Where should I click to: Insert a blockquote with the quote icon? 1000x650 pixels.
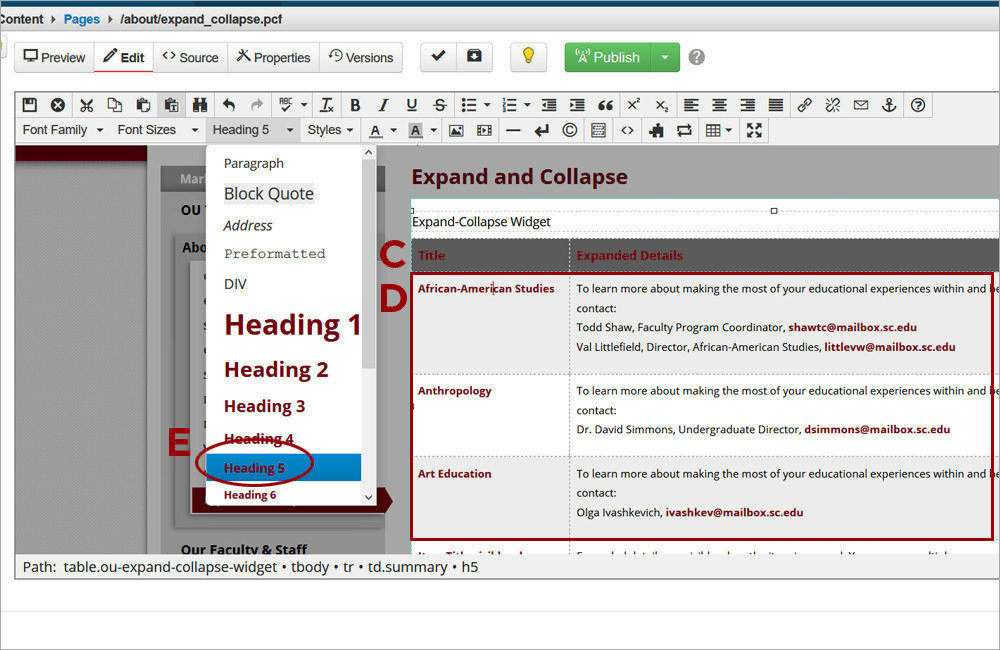(605, 105)
